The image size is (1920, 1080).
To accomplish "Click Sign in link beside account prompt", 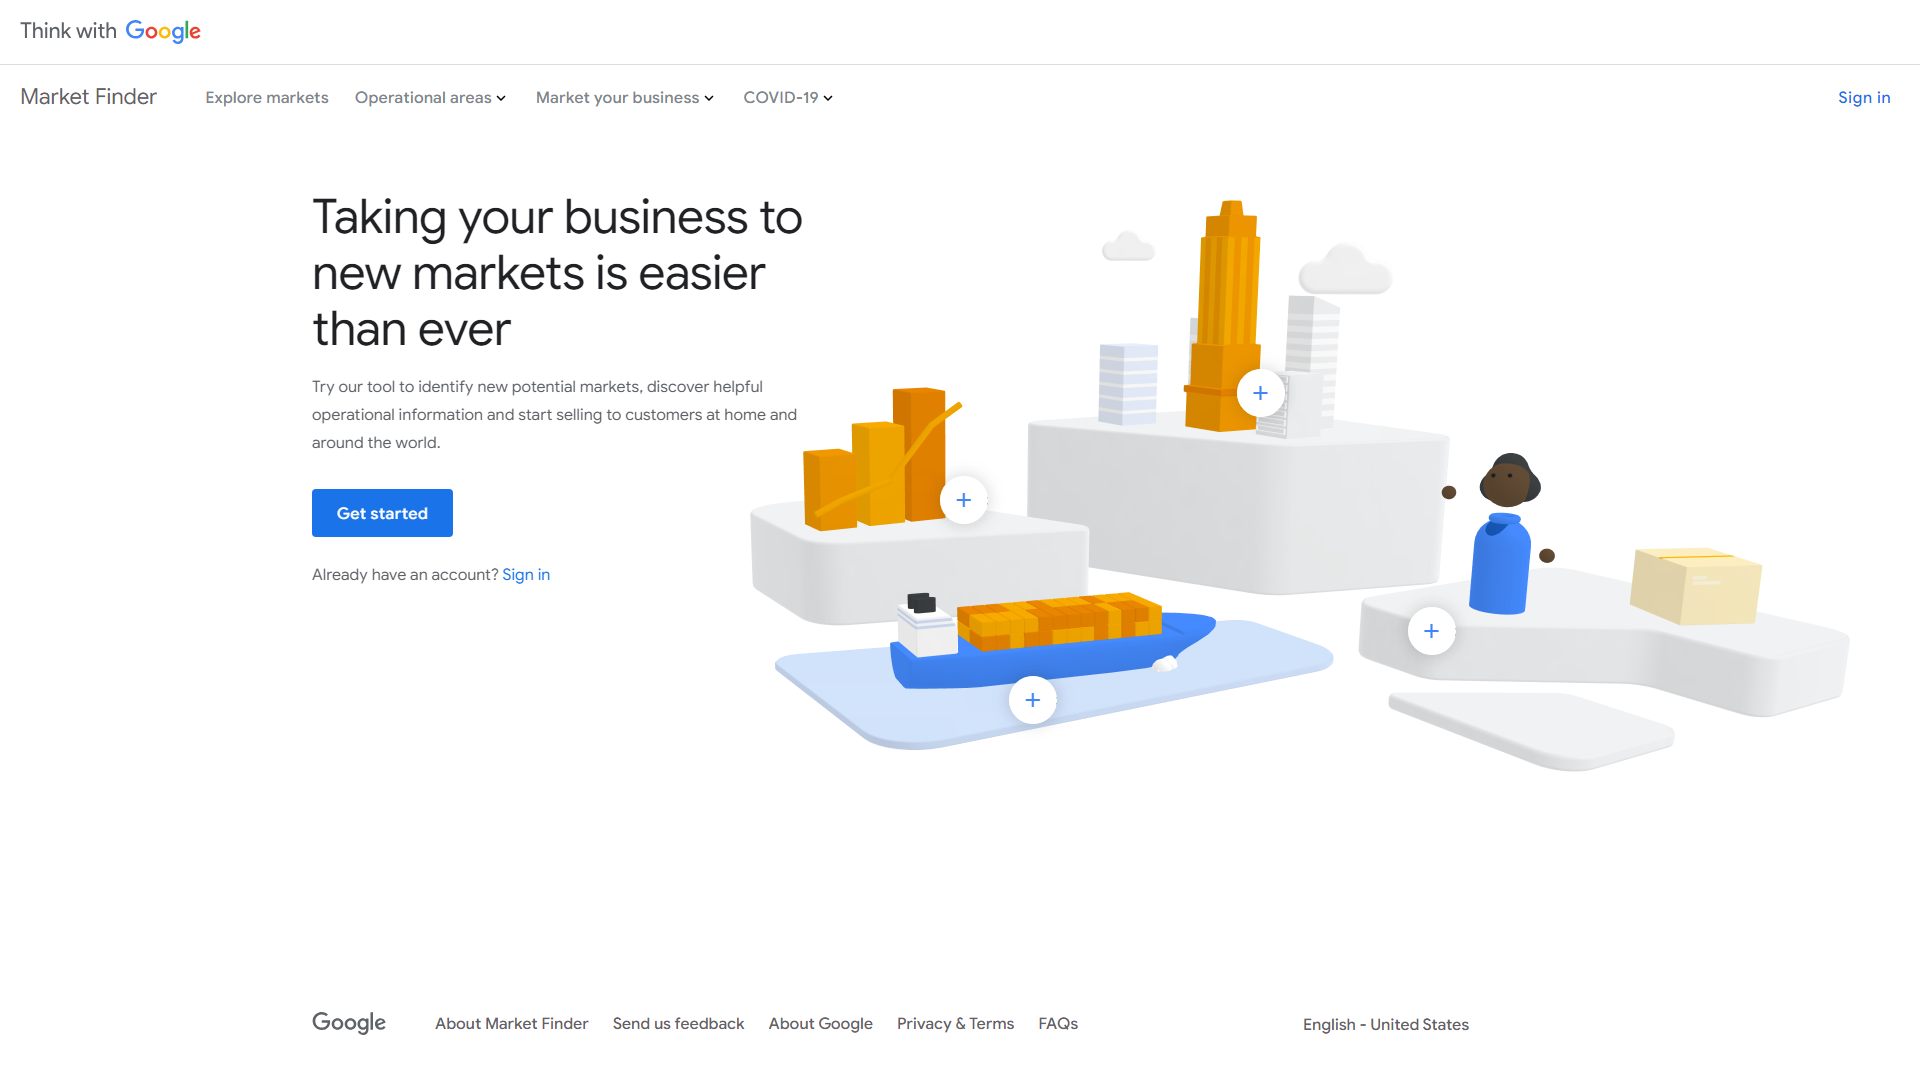I will [526, 575].
